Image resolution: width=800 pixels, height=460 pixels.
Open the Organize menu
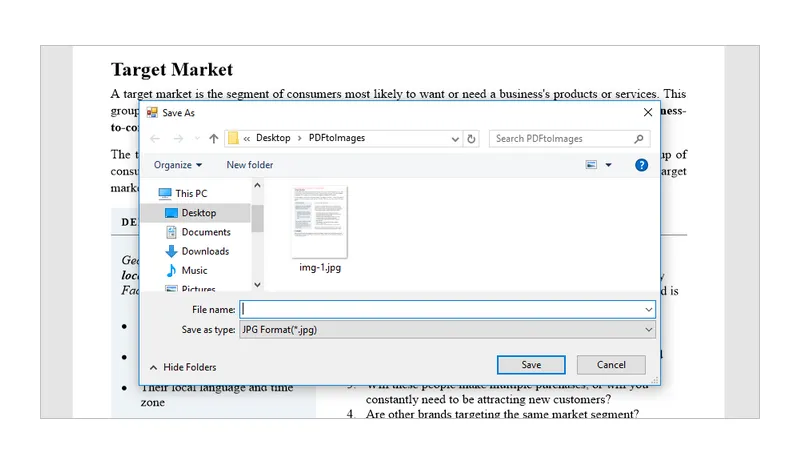(178, 165)
